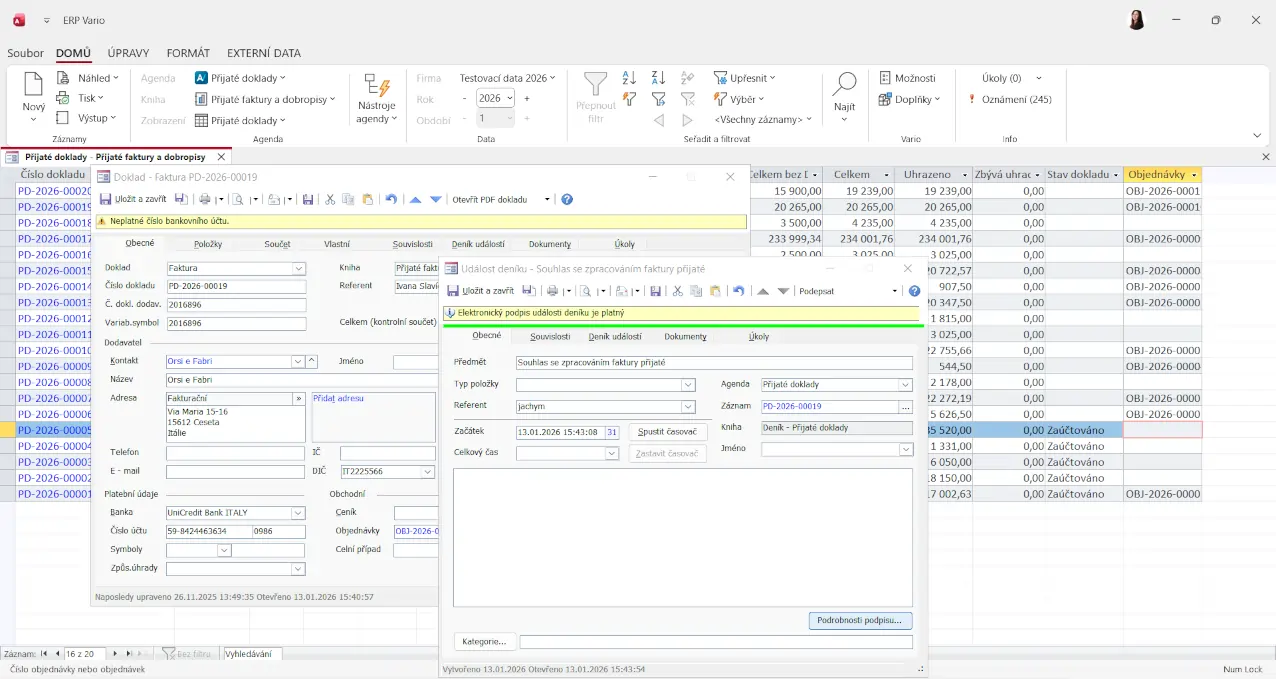The image size is (1276, 679).
Task: Sort records ascending with the A-Z icon
Action: (629, 78)
